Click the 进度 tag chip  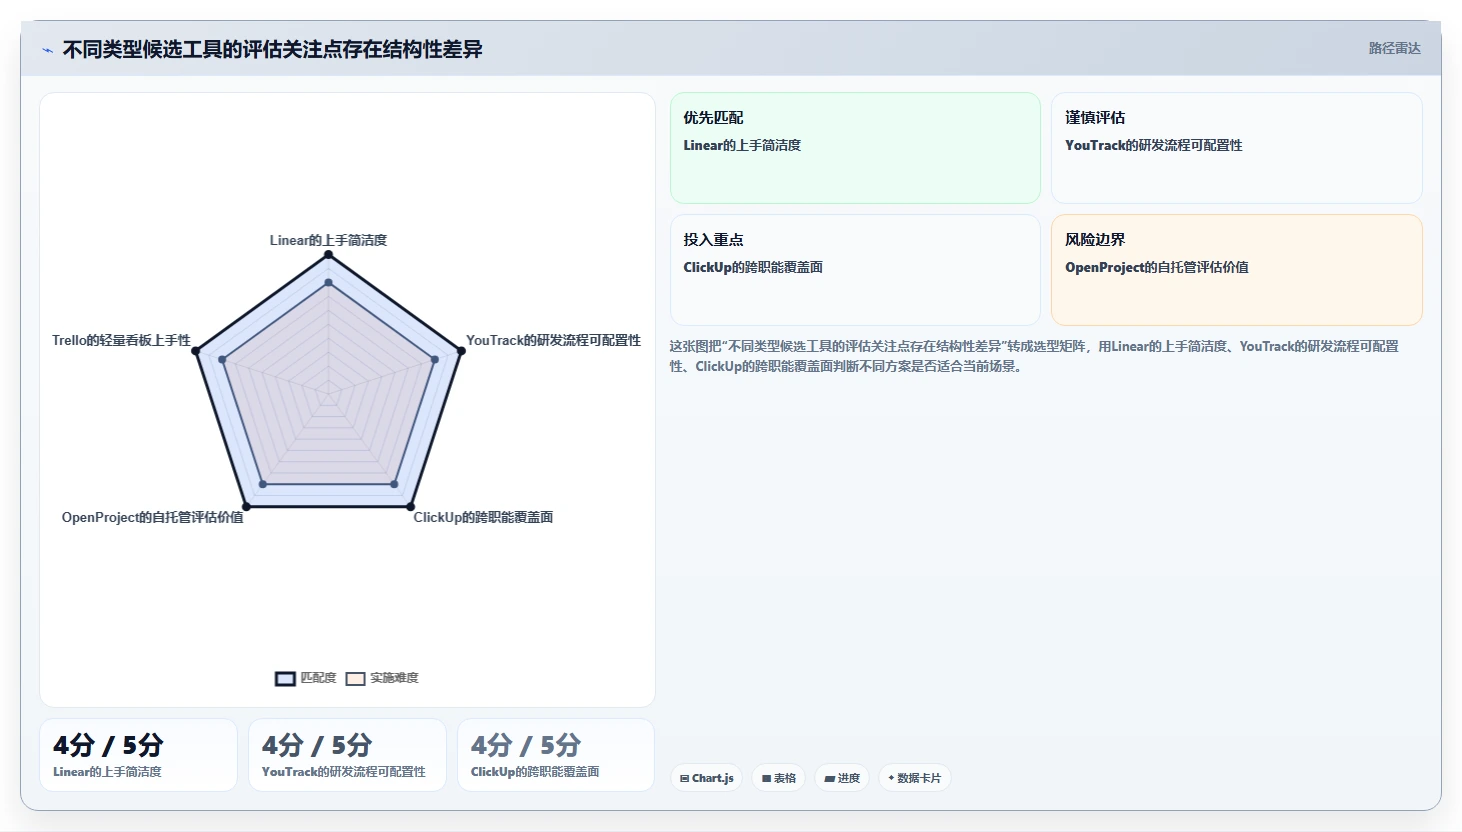842,778
